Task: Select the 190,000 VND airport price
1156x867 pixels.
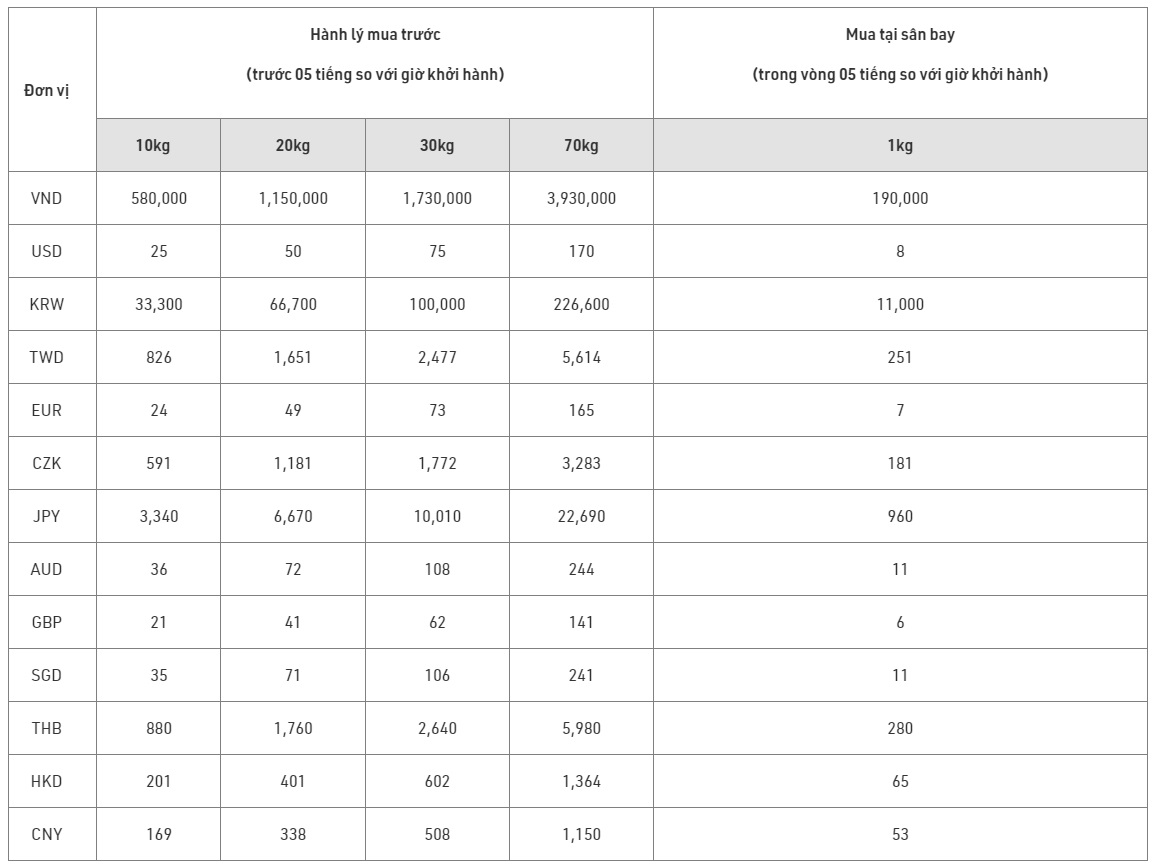Action: pyautogui.click(x=900, y=199)
